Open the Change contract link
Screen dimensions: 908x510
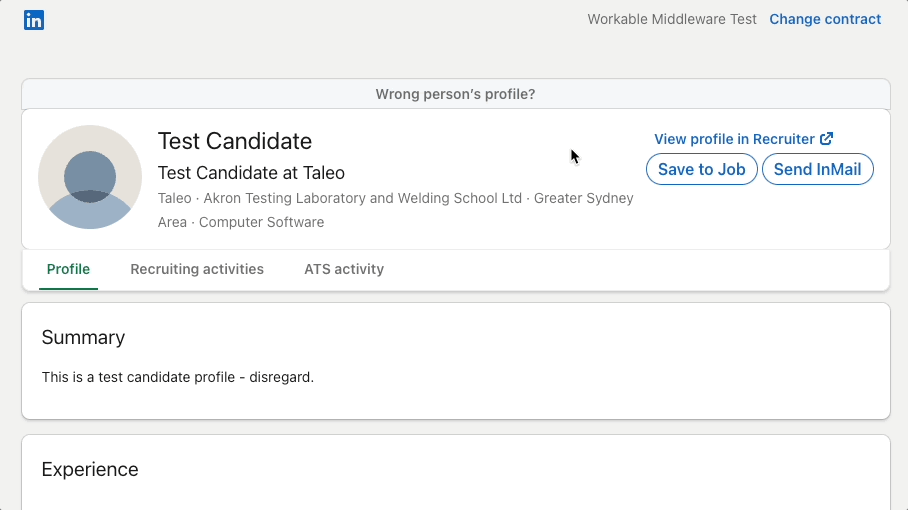pyautogui.click(x=825, y=19)
